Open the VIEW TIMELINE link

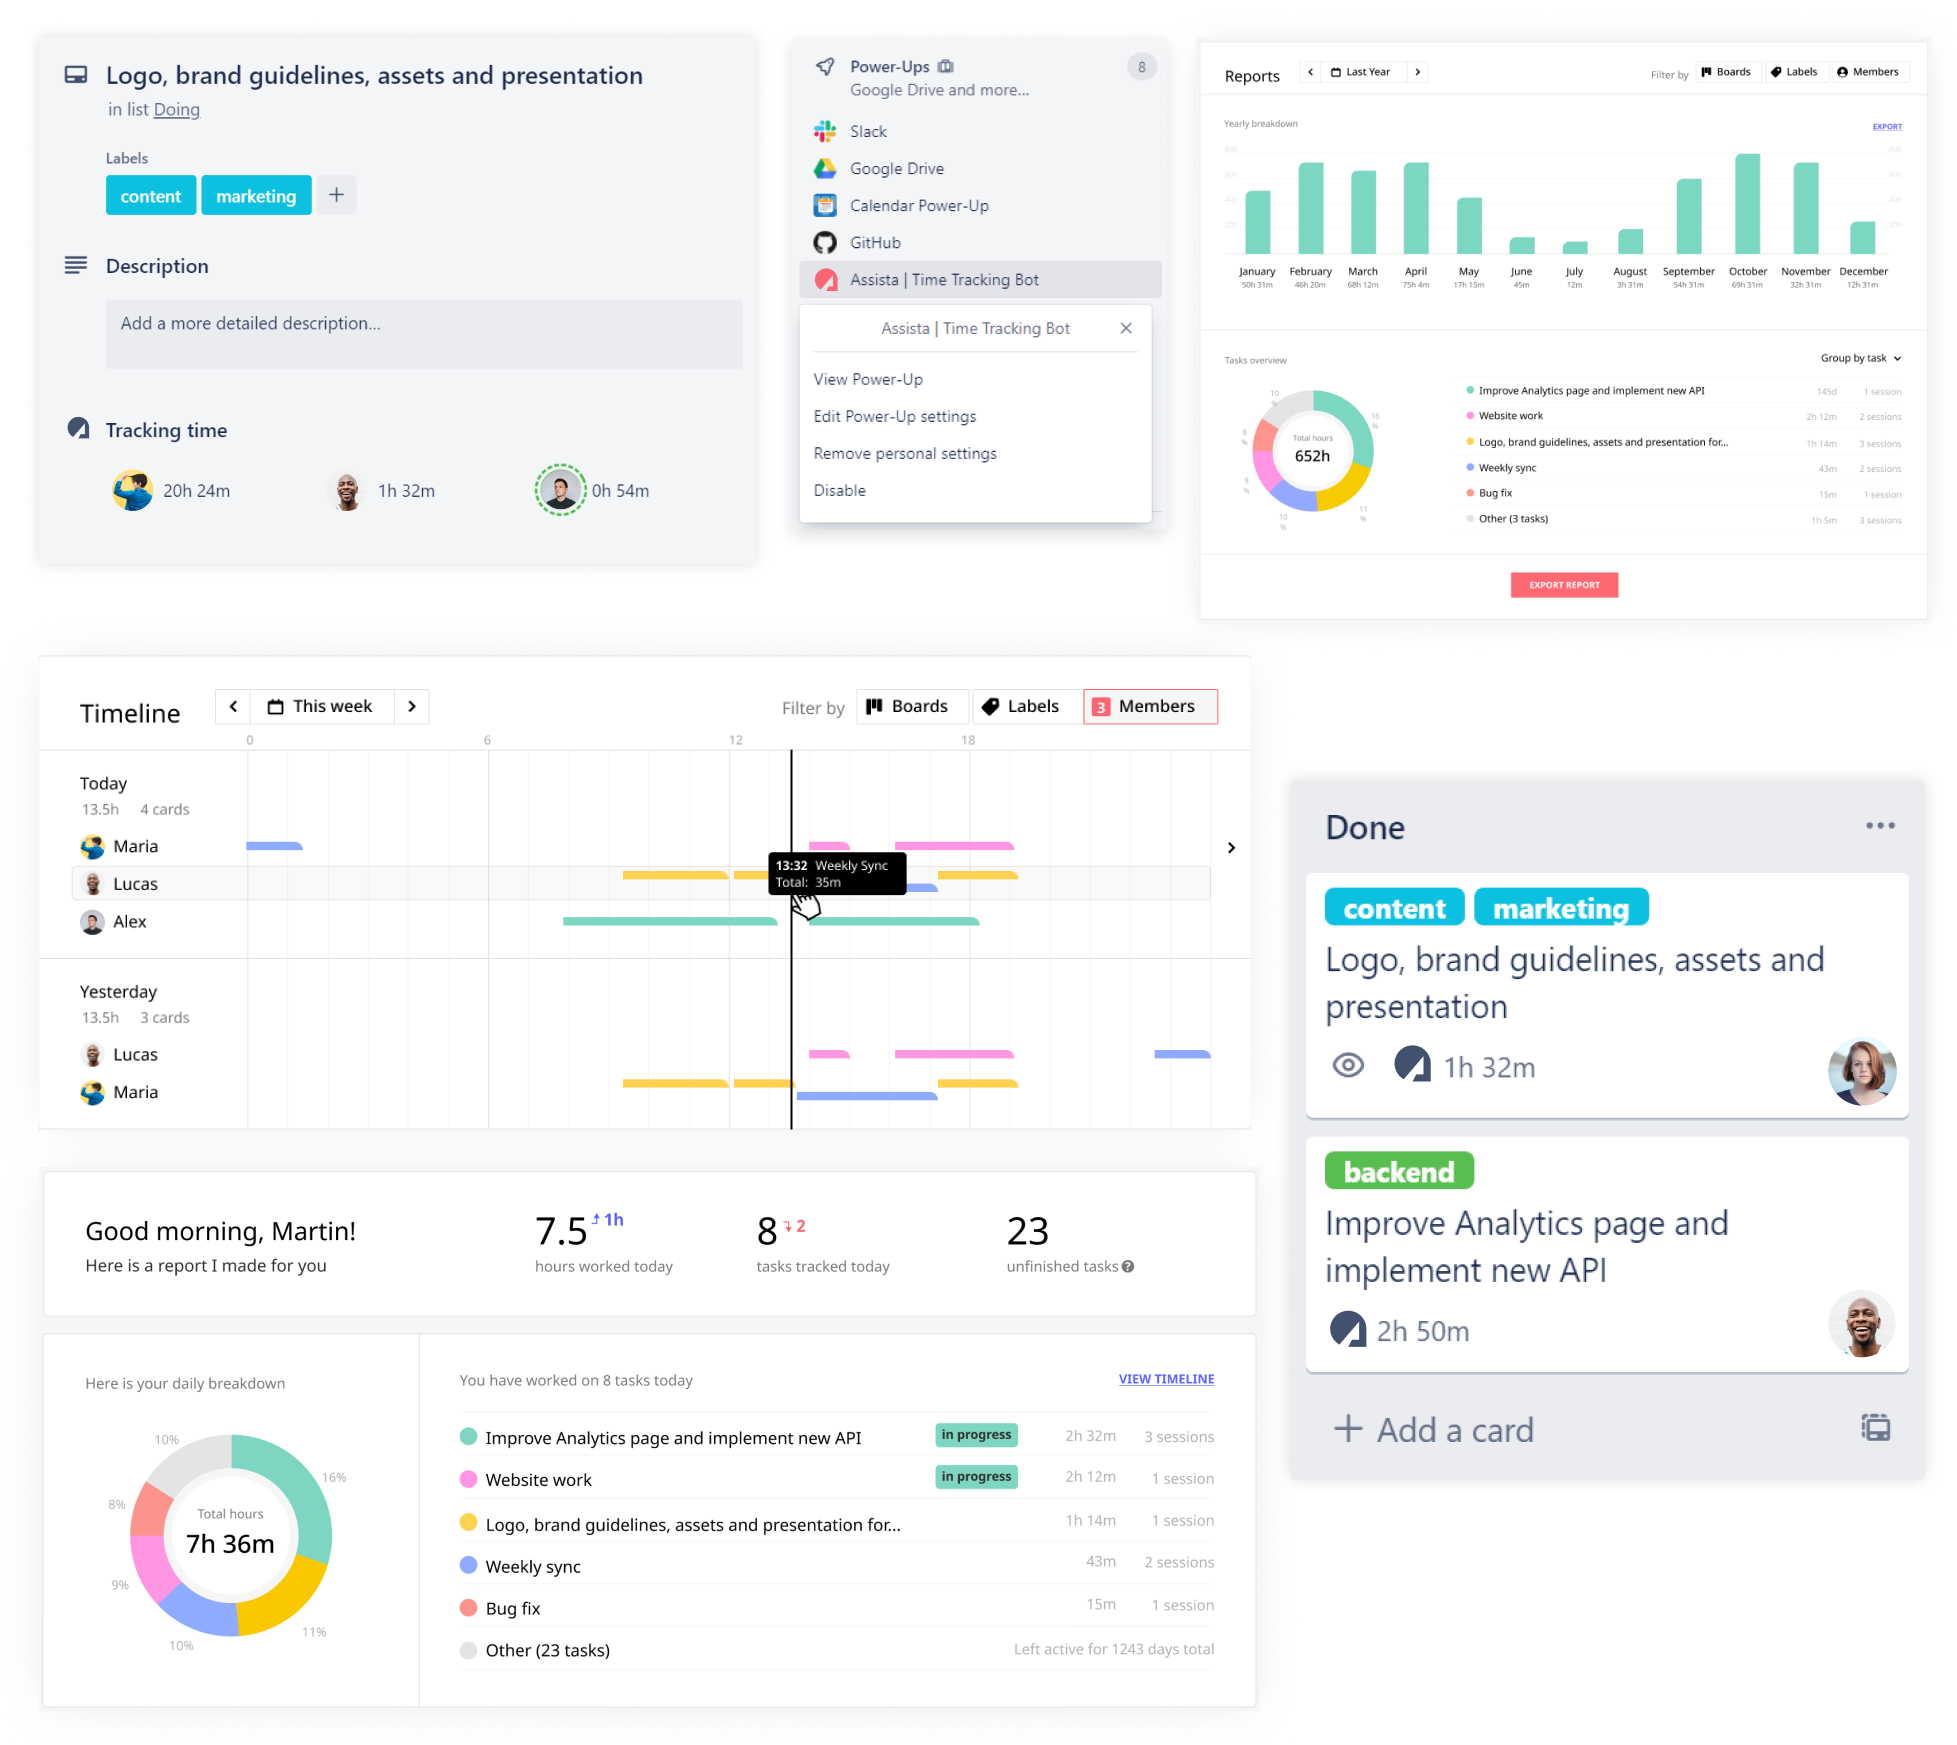(x=1166, y=1379)
